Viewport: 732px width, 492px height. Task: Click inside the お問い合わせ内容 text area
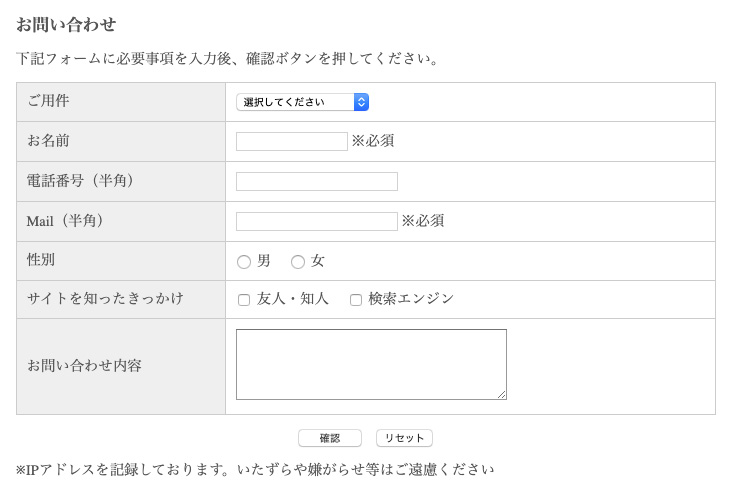[x=370, y=364]
